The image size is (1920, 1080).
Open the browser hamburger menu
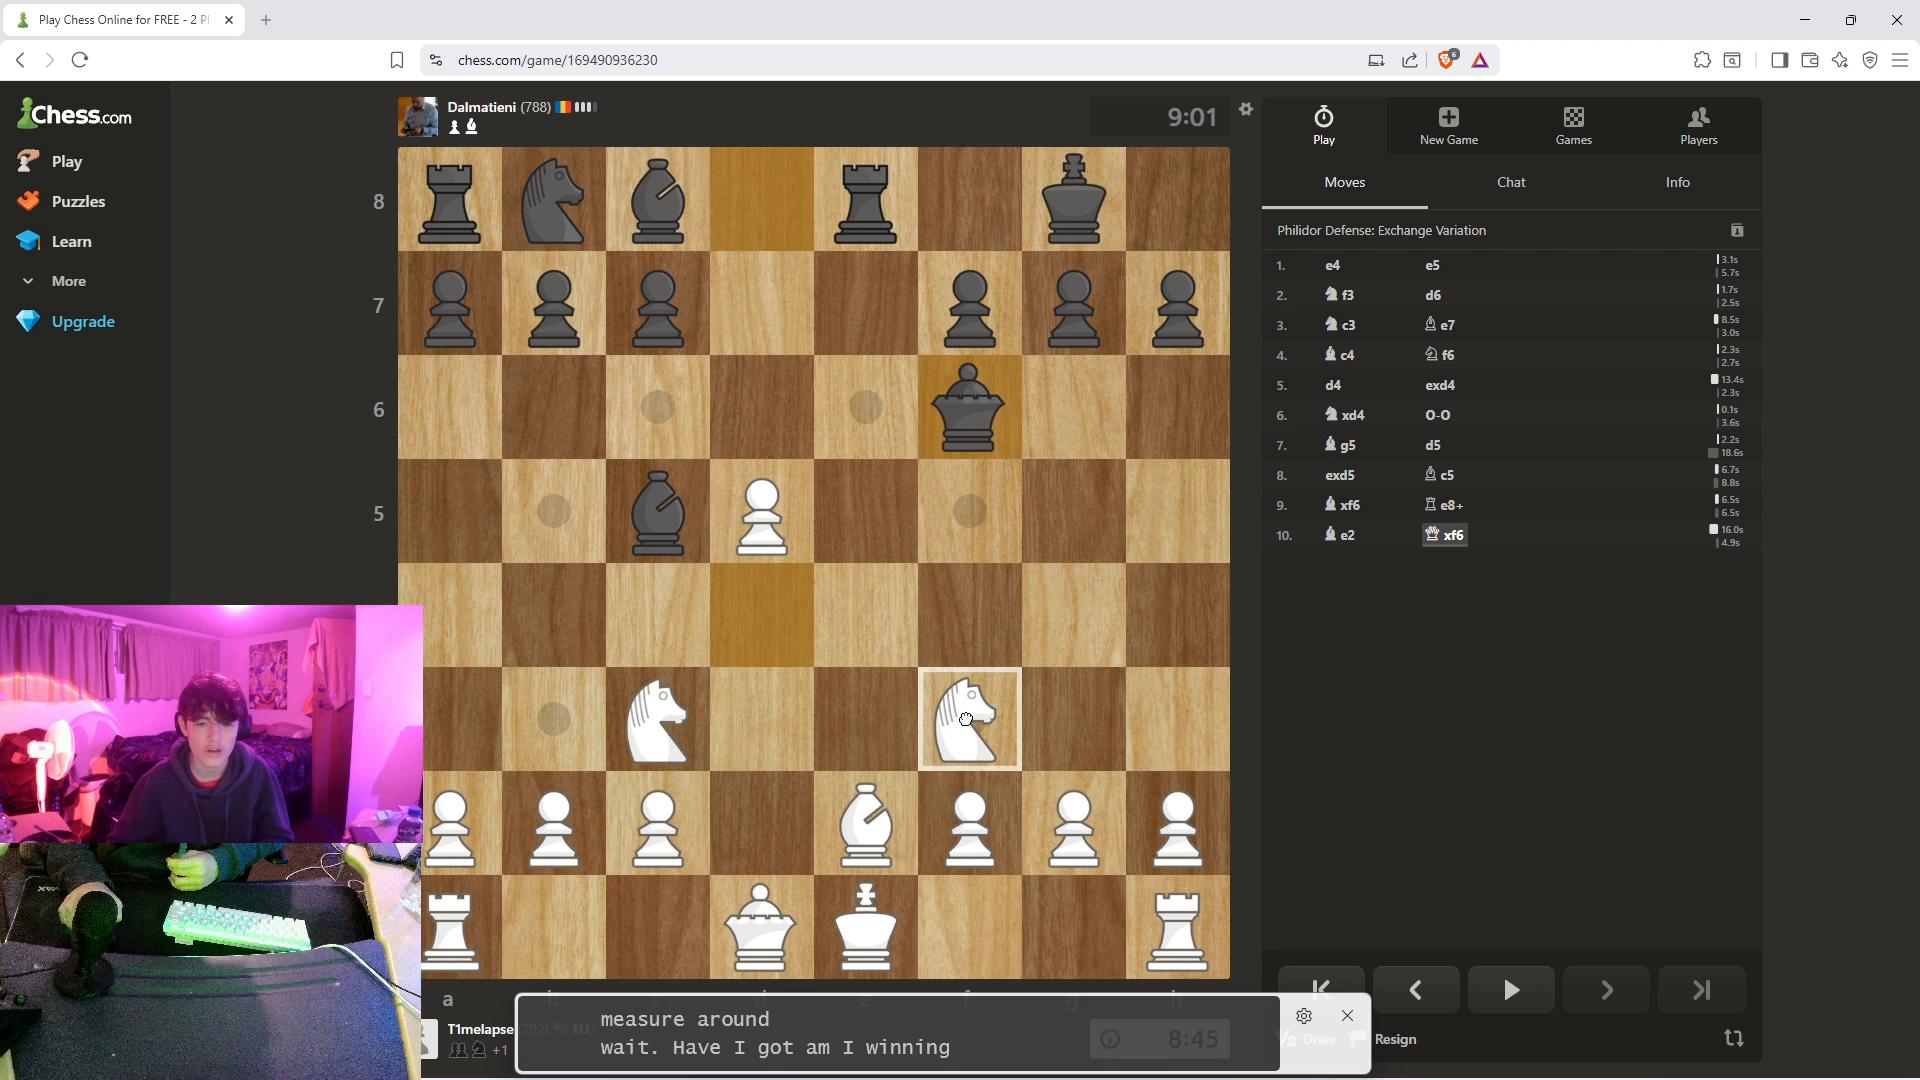(1900, 60)
